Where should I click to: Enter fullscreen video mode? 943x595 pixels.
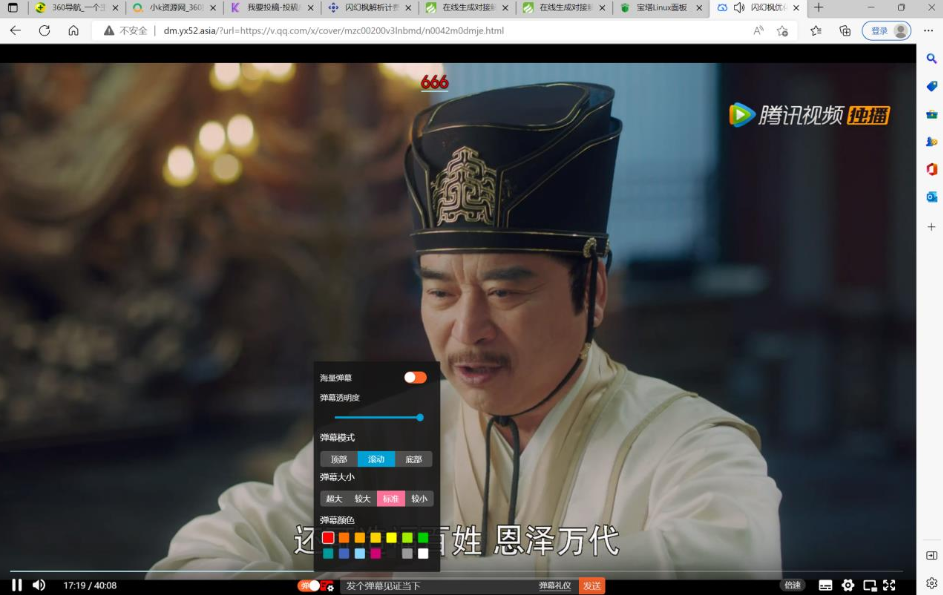[x=889, y=585]
